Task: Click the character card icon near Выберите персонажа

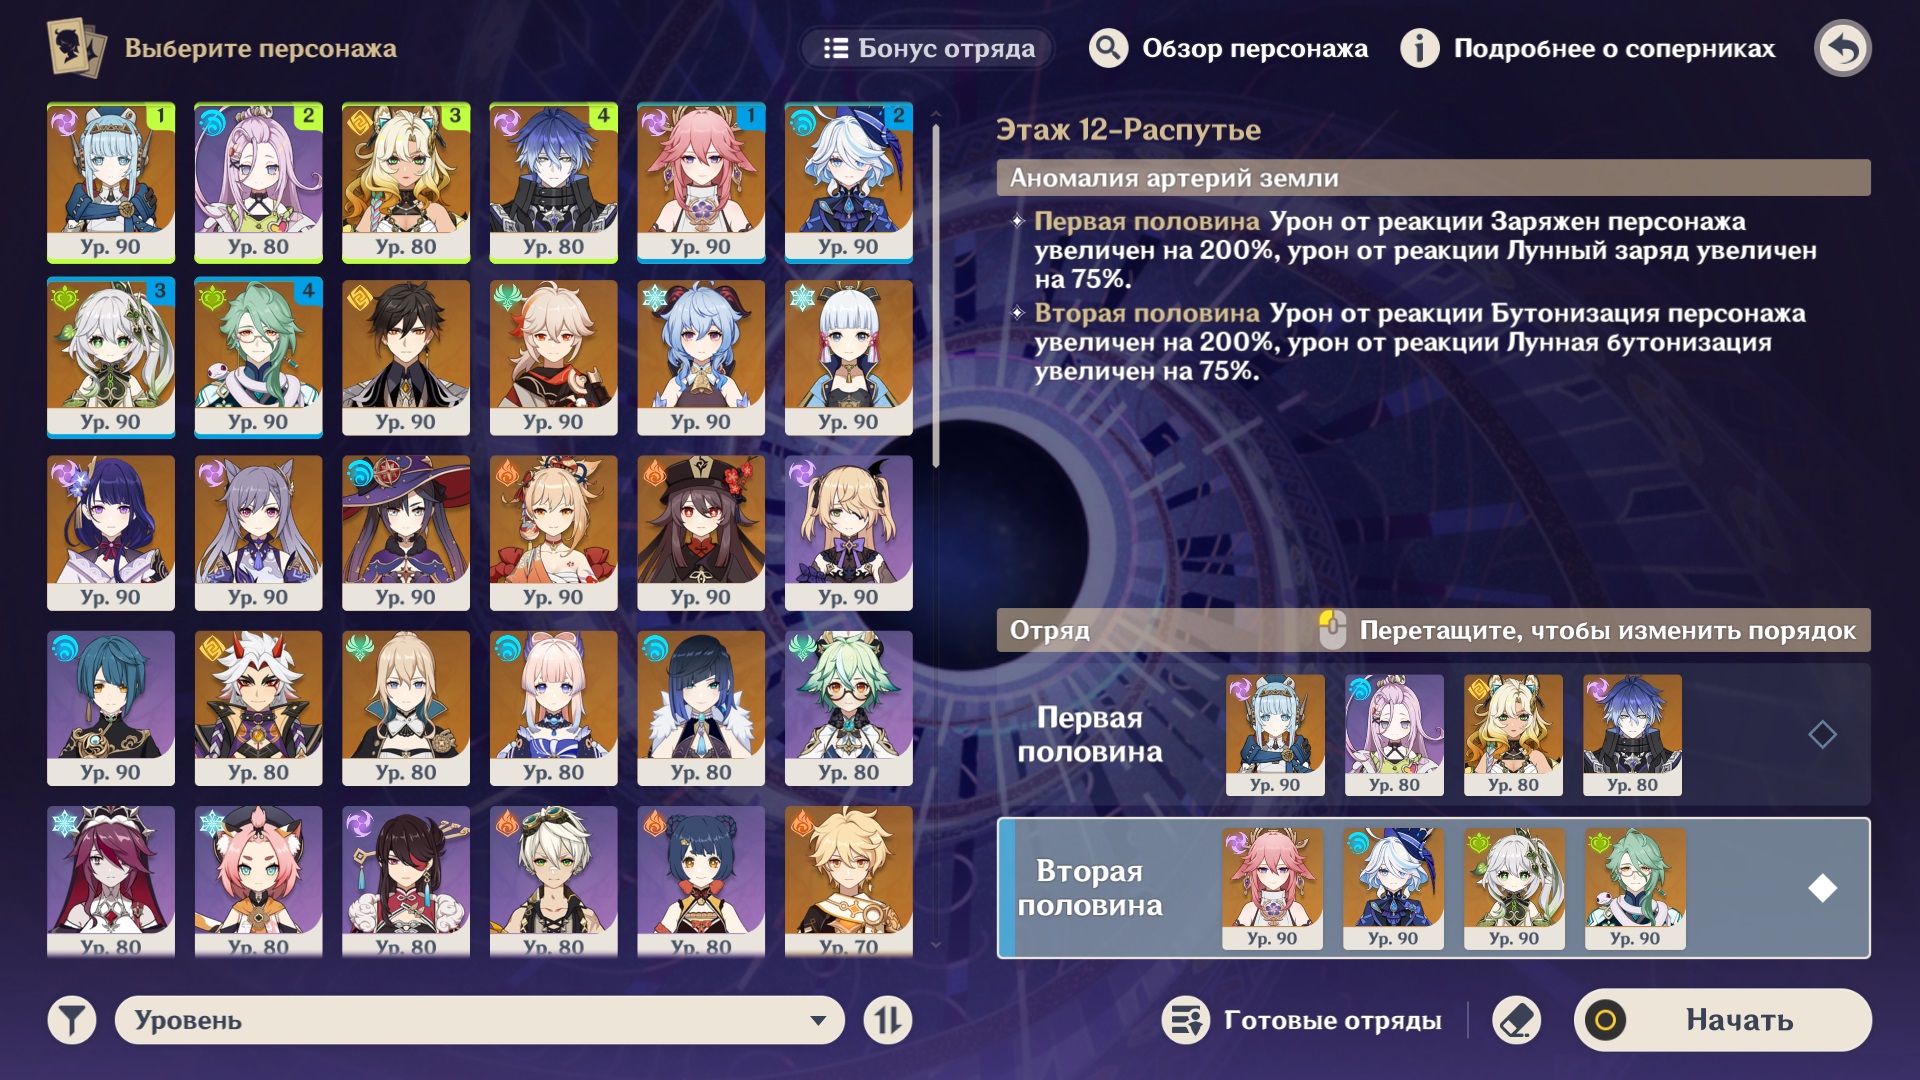Action: point(76,48)
